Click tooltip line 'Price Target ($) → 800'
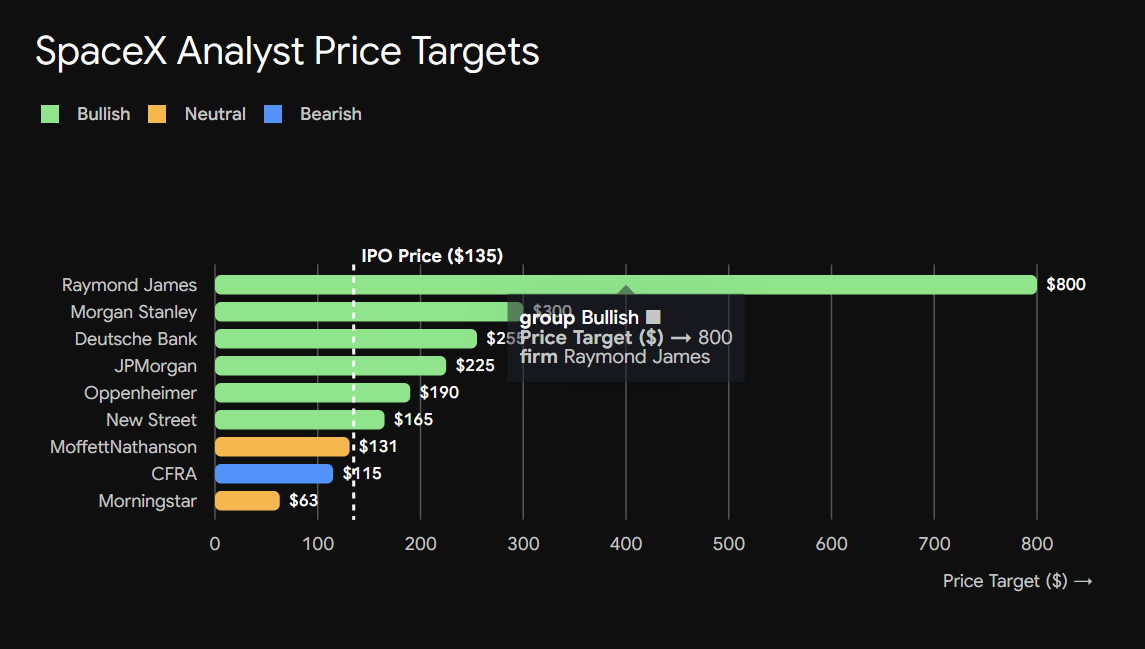This screenshot has width=1145, height=649. click(626, 337)
